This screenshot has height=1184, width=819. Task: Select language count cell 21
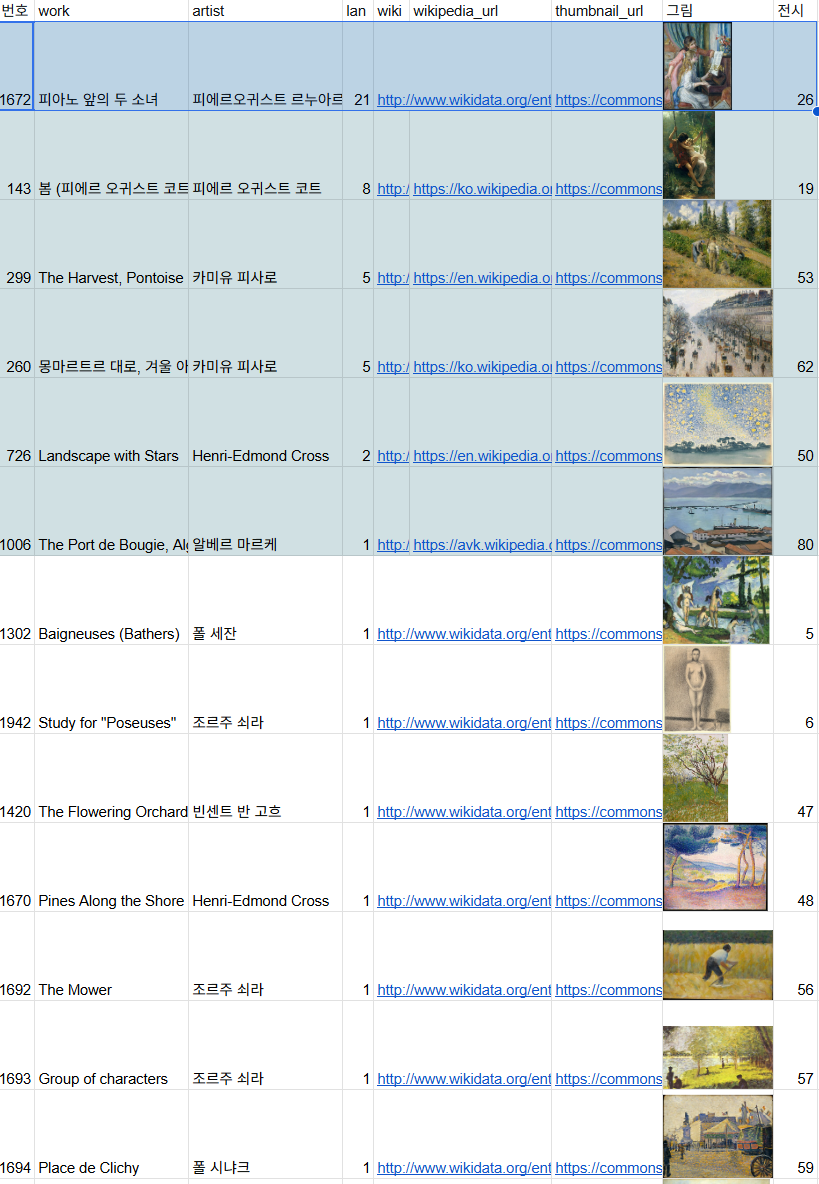pyautogui.click(x=358, y=66)
